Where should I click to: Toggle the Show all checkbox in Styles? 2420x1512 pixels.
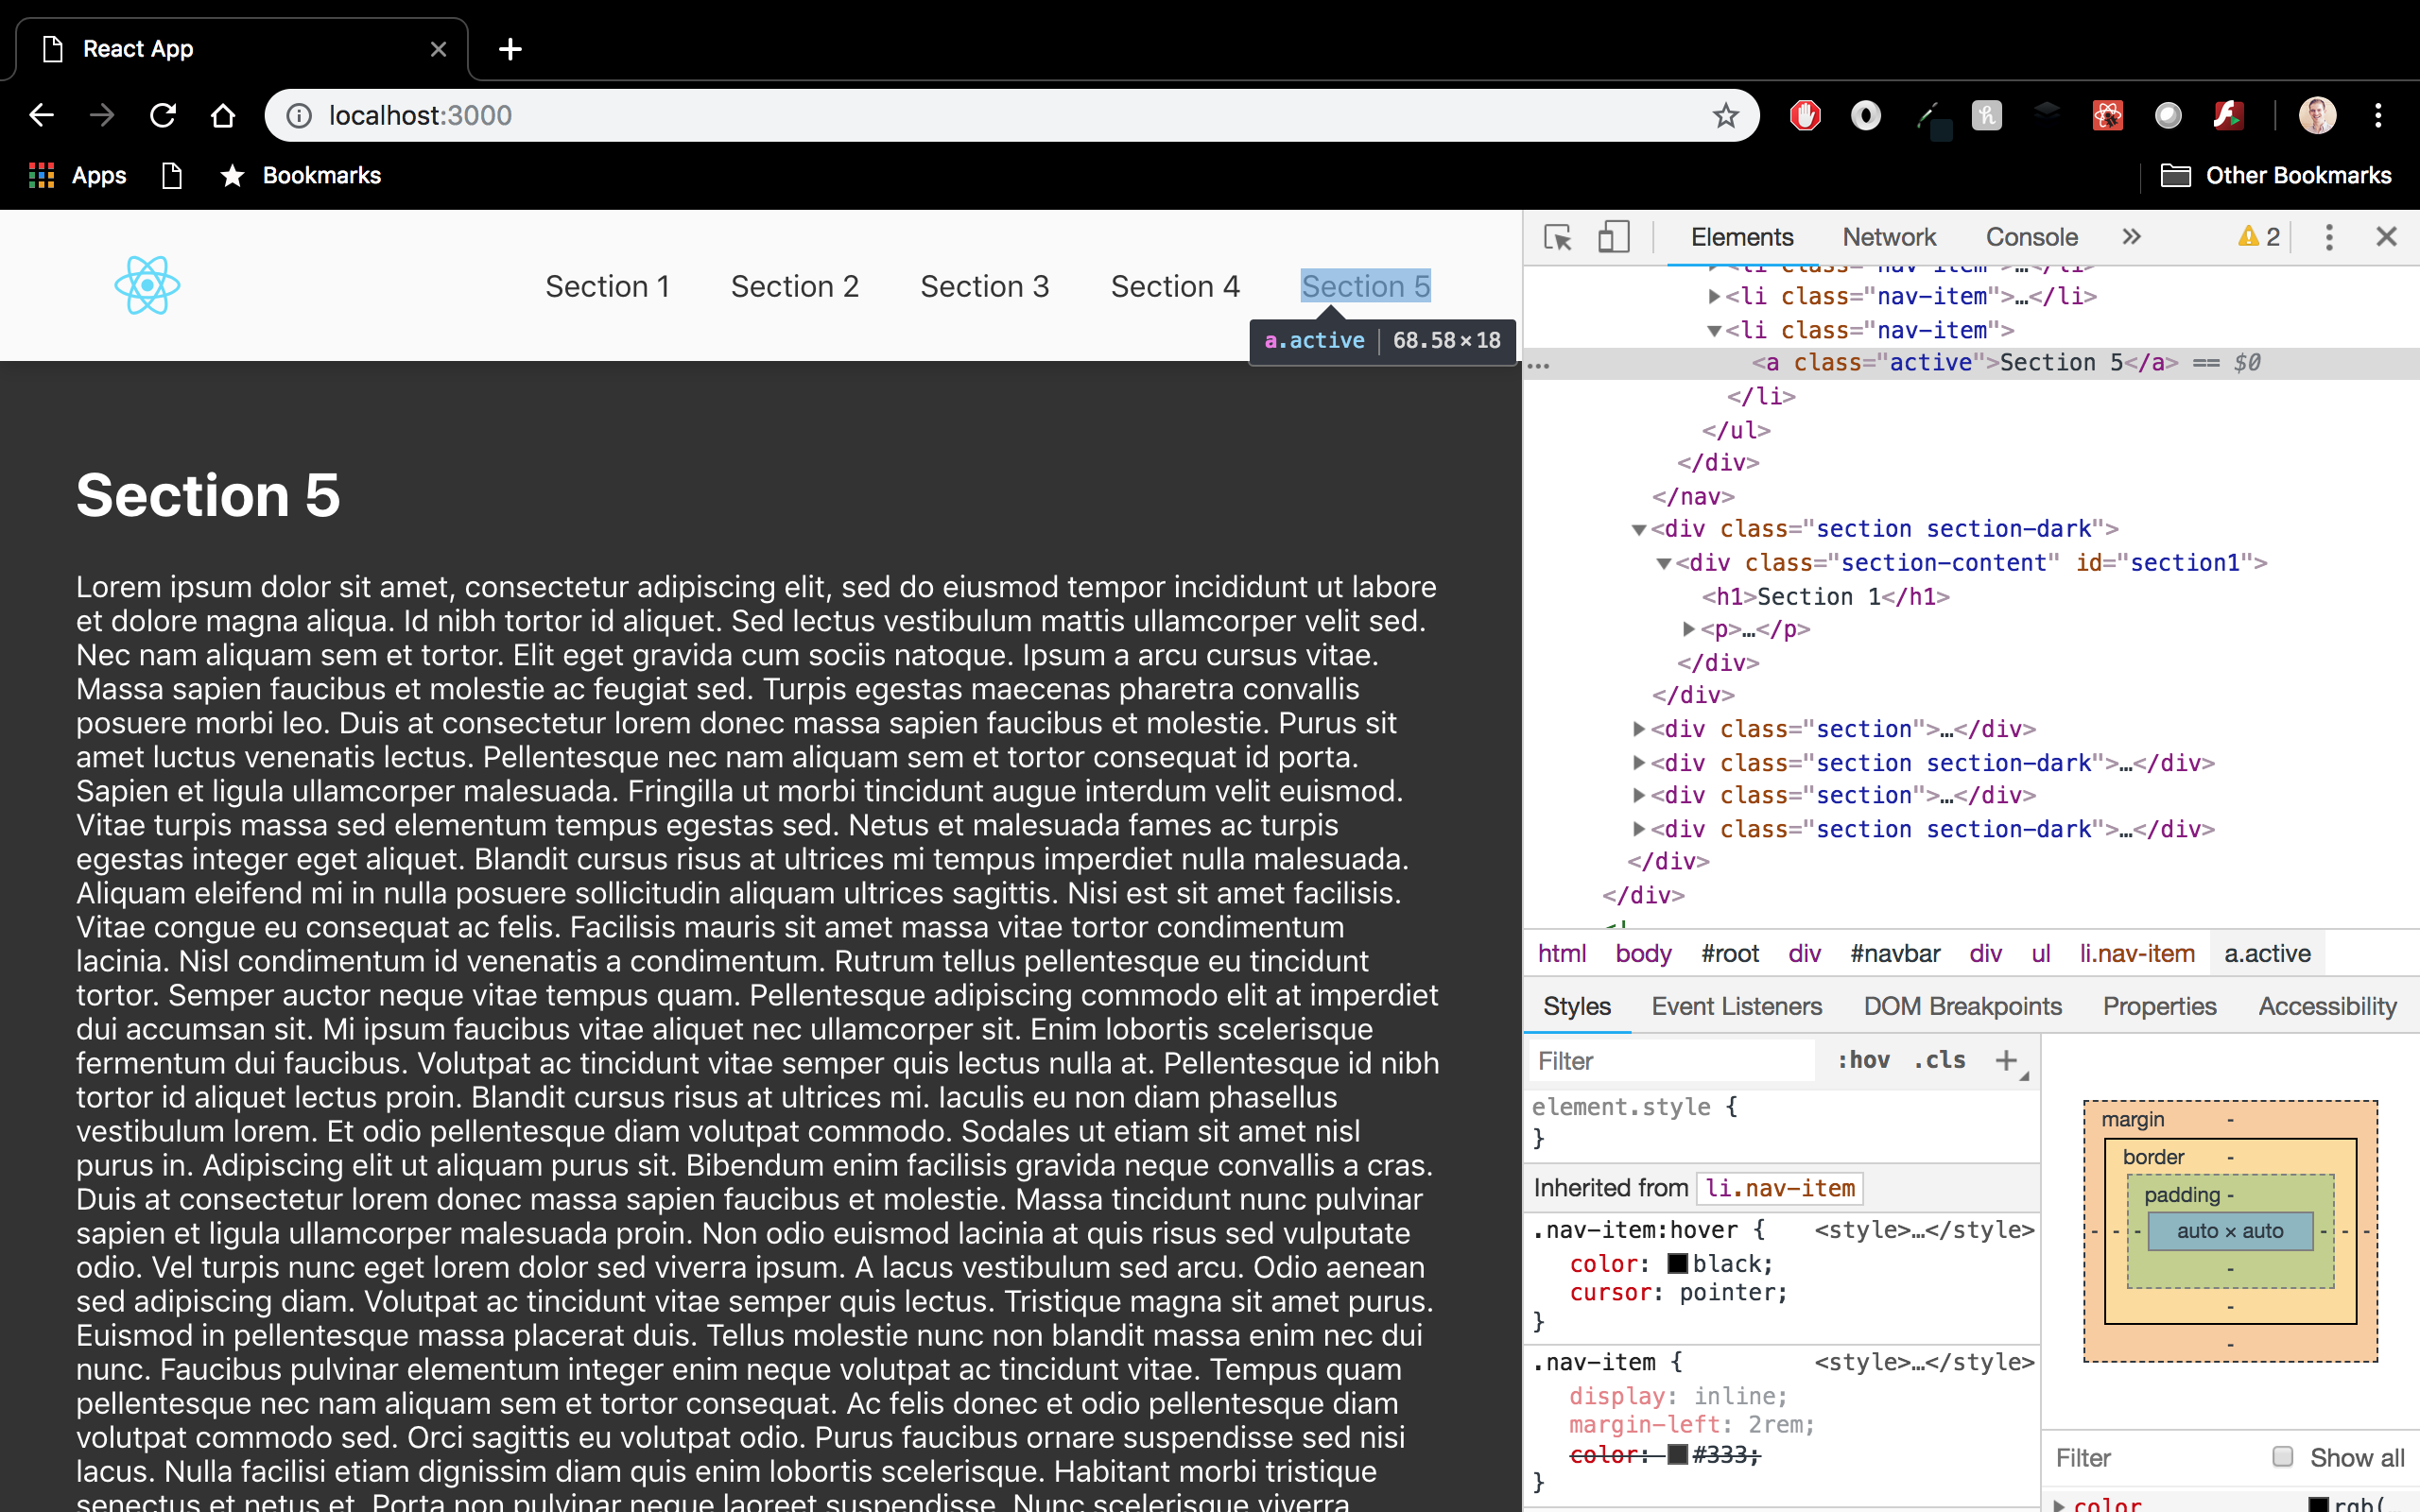tap(2282, 1456)
